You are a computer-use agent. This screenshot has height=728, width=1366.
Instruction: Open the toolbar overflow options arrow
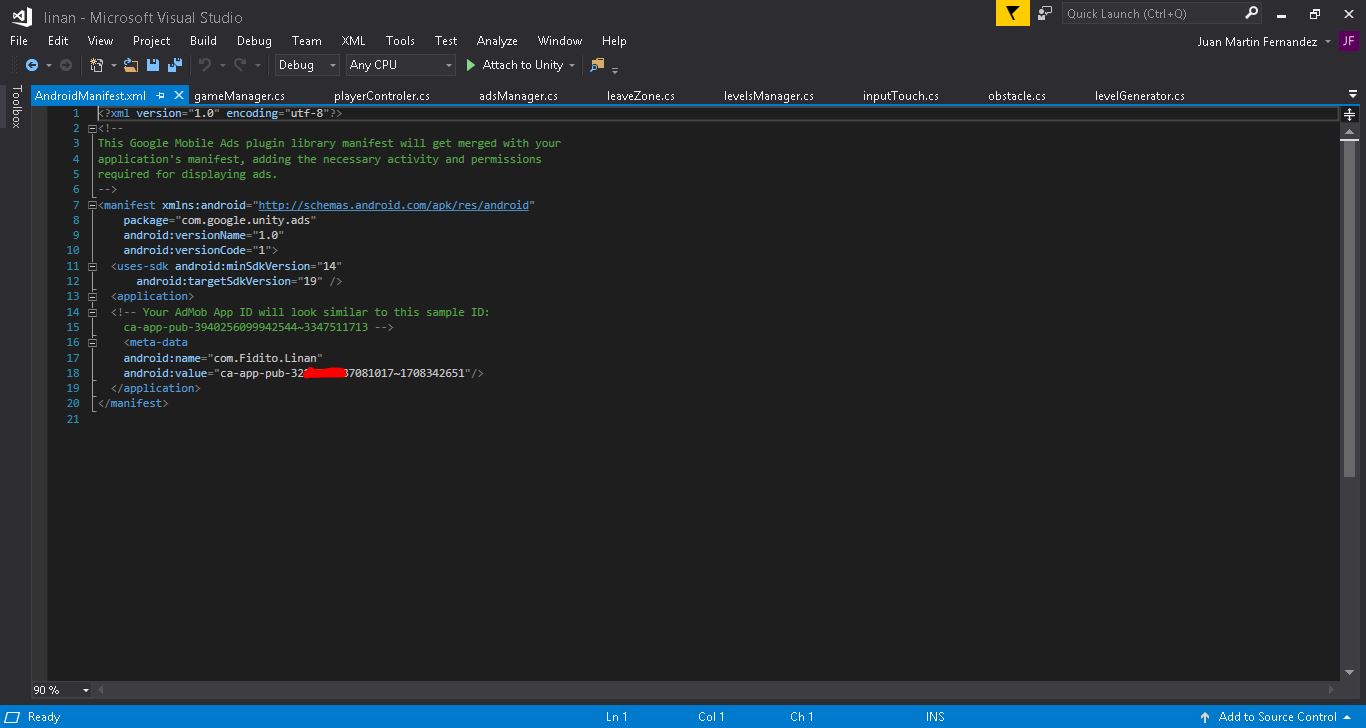click(x=615, y=69)
